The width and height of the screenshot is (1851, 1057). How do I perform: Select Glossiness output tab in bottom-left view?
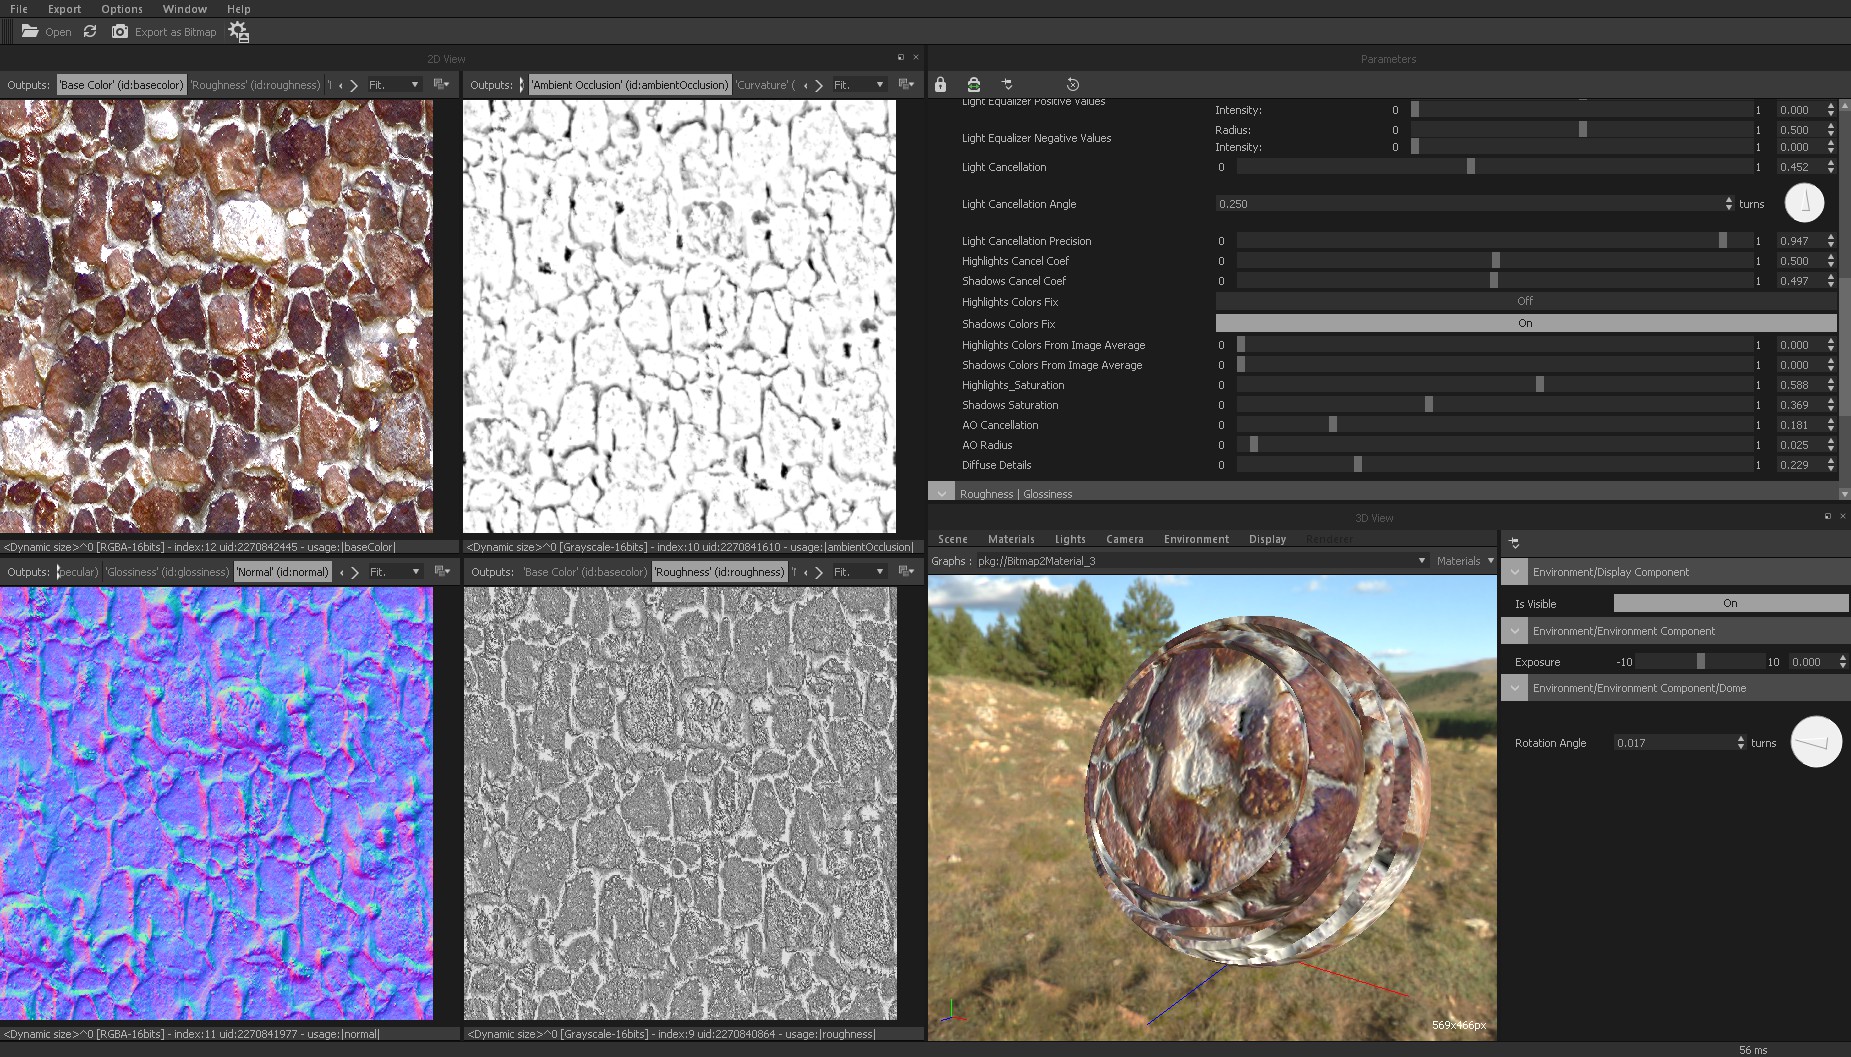tap(167, 572)
